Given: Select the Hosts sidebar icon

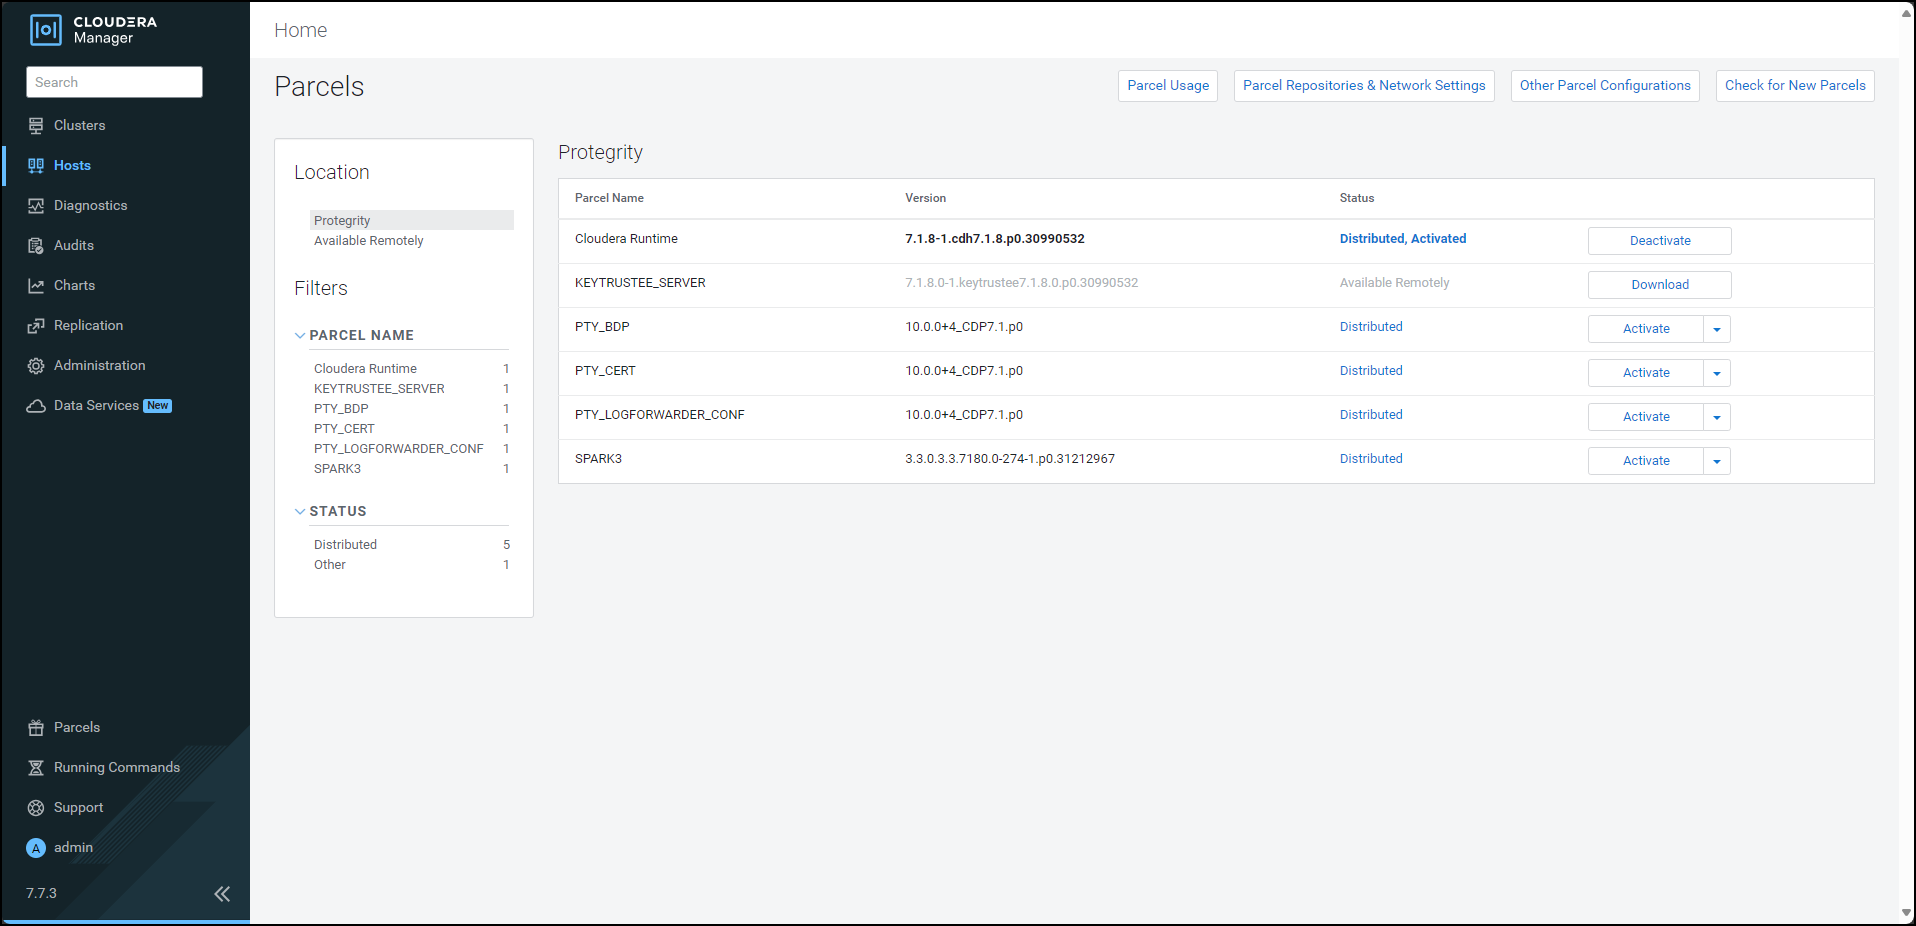Looking at the screenshot, I should click(36, 165).
